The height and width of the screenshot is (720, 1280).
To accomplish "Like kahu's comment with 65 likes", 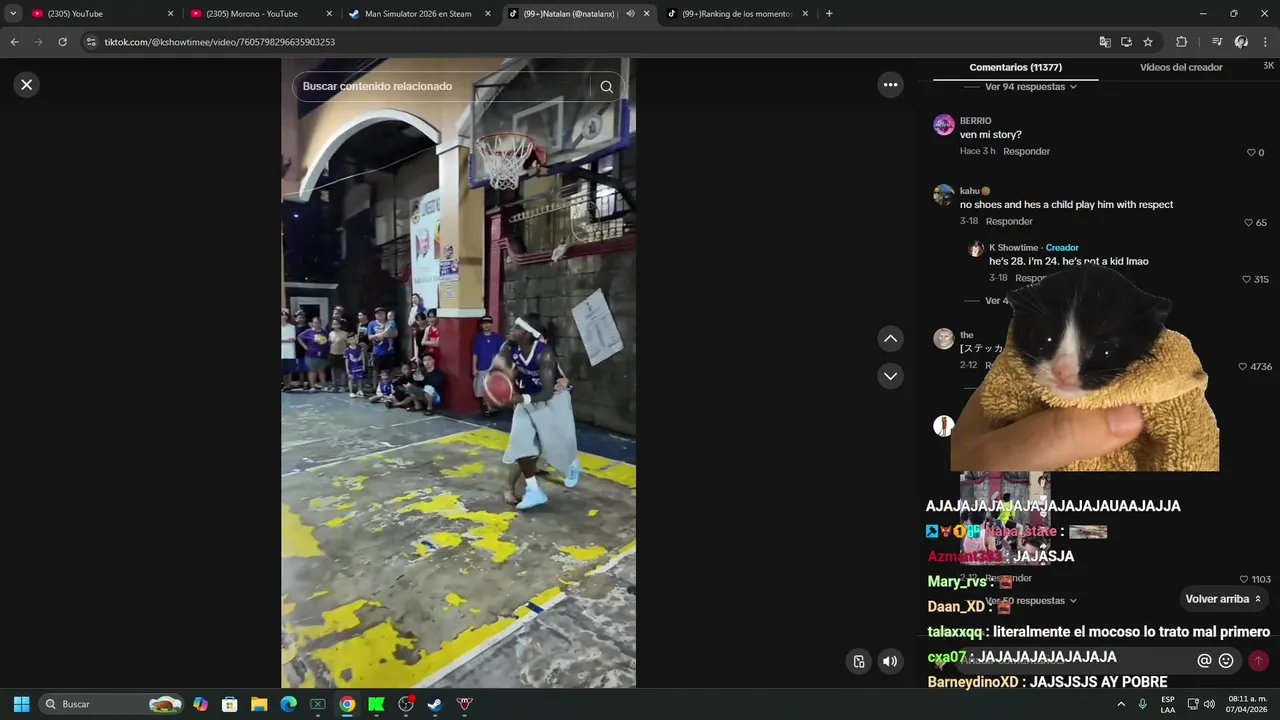I will [x=1248, y=223].
